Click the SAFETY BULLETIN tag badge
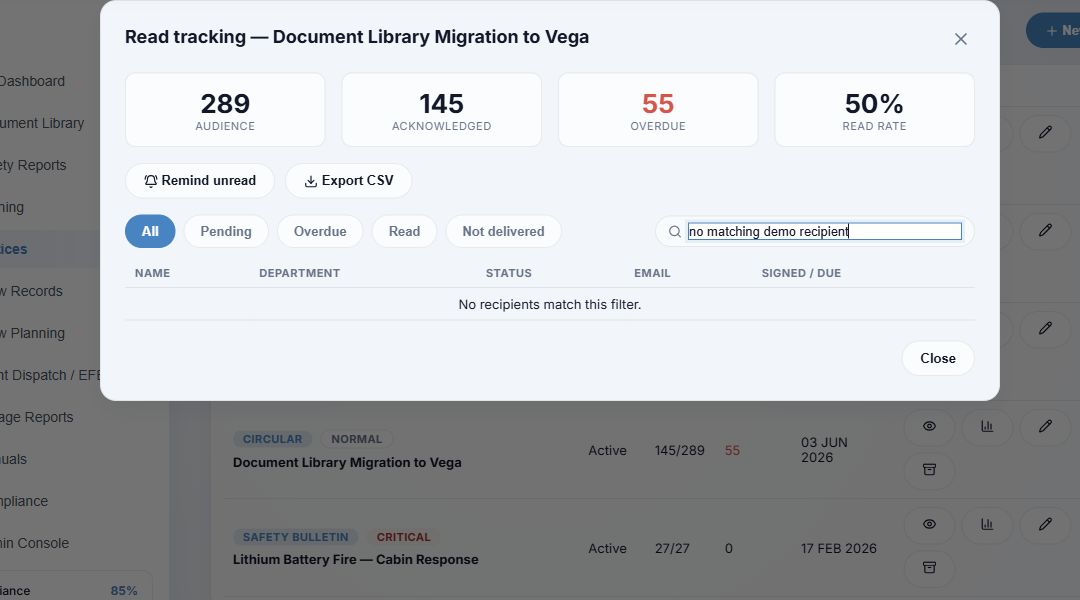1080x600 pixels. pos(295,537)
